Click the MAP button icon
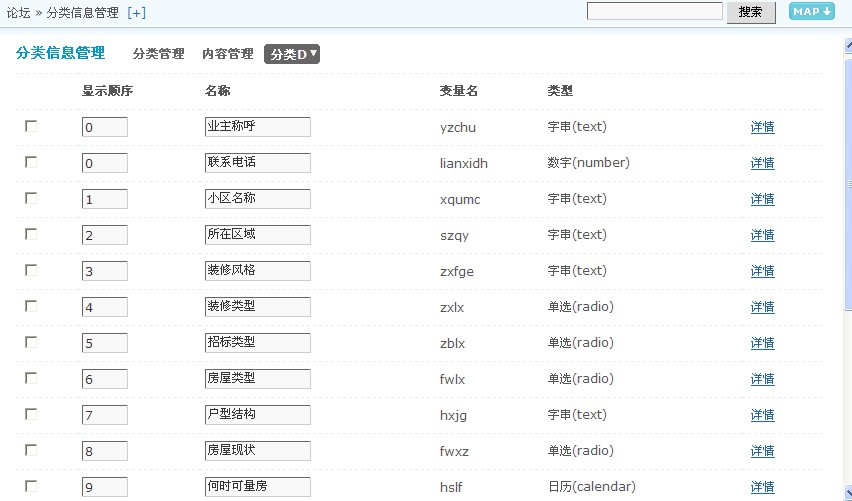 tap(811, 11)
